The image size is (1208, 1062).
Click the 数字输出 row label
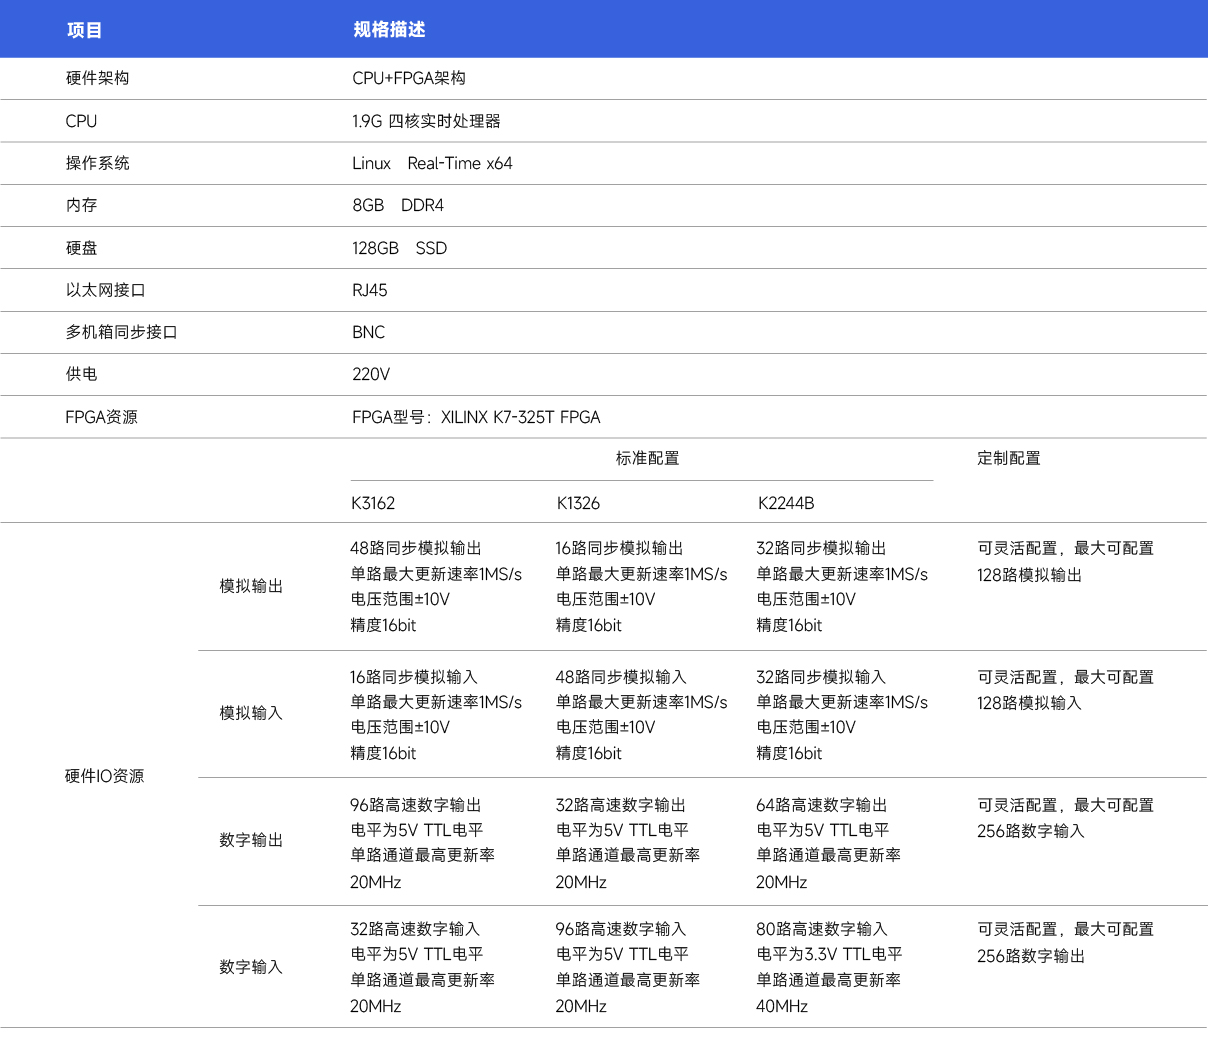[251, 840]
